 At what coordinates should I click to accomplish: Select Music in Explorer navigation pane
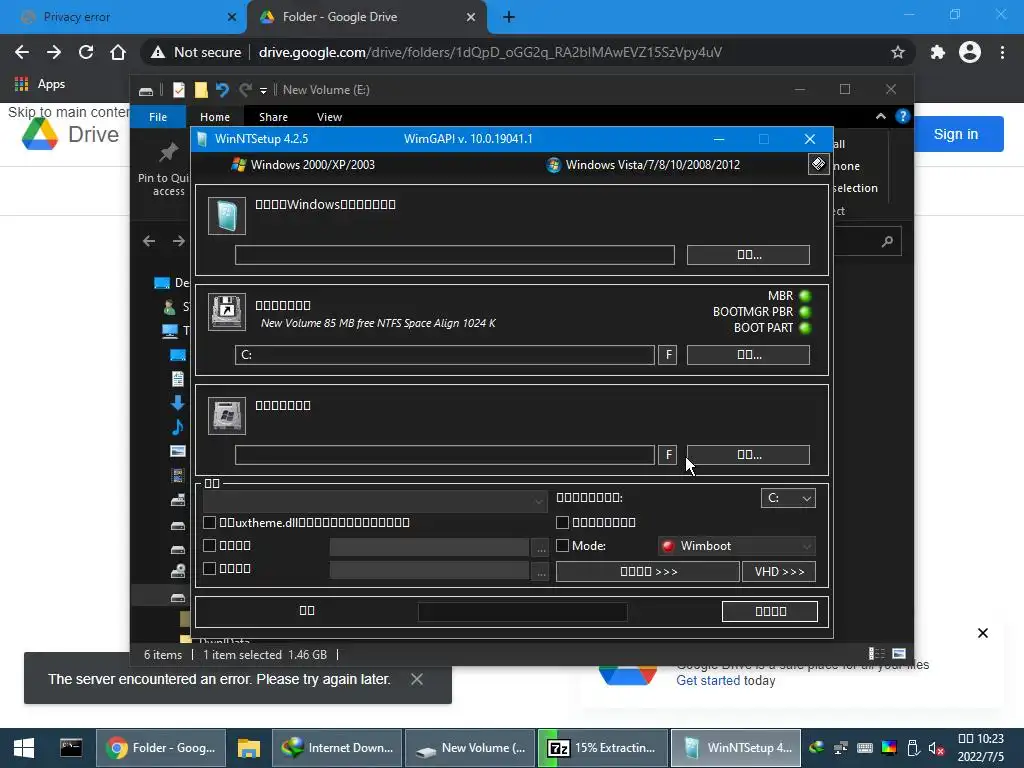178,427
